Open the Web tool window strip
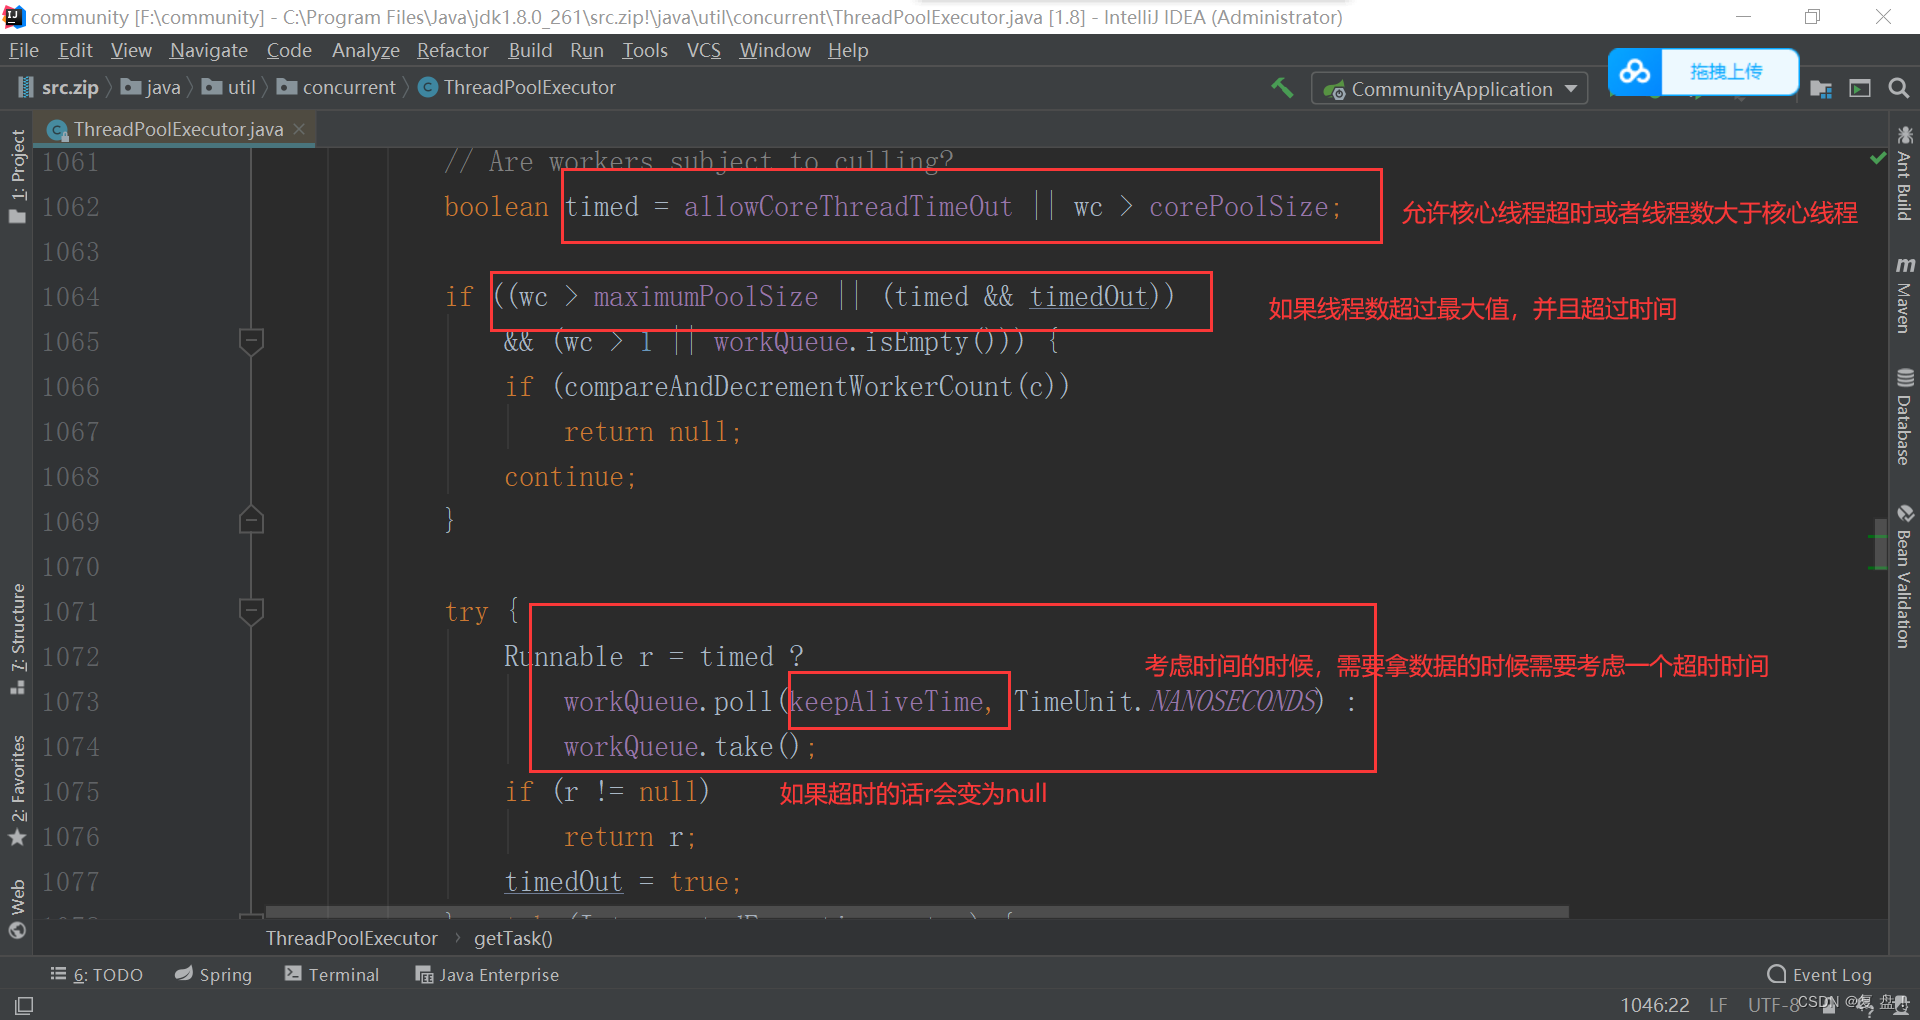The width and height of the screenshot is (1920, 1020). coord(17,909)
